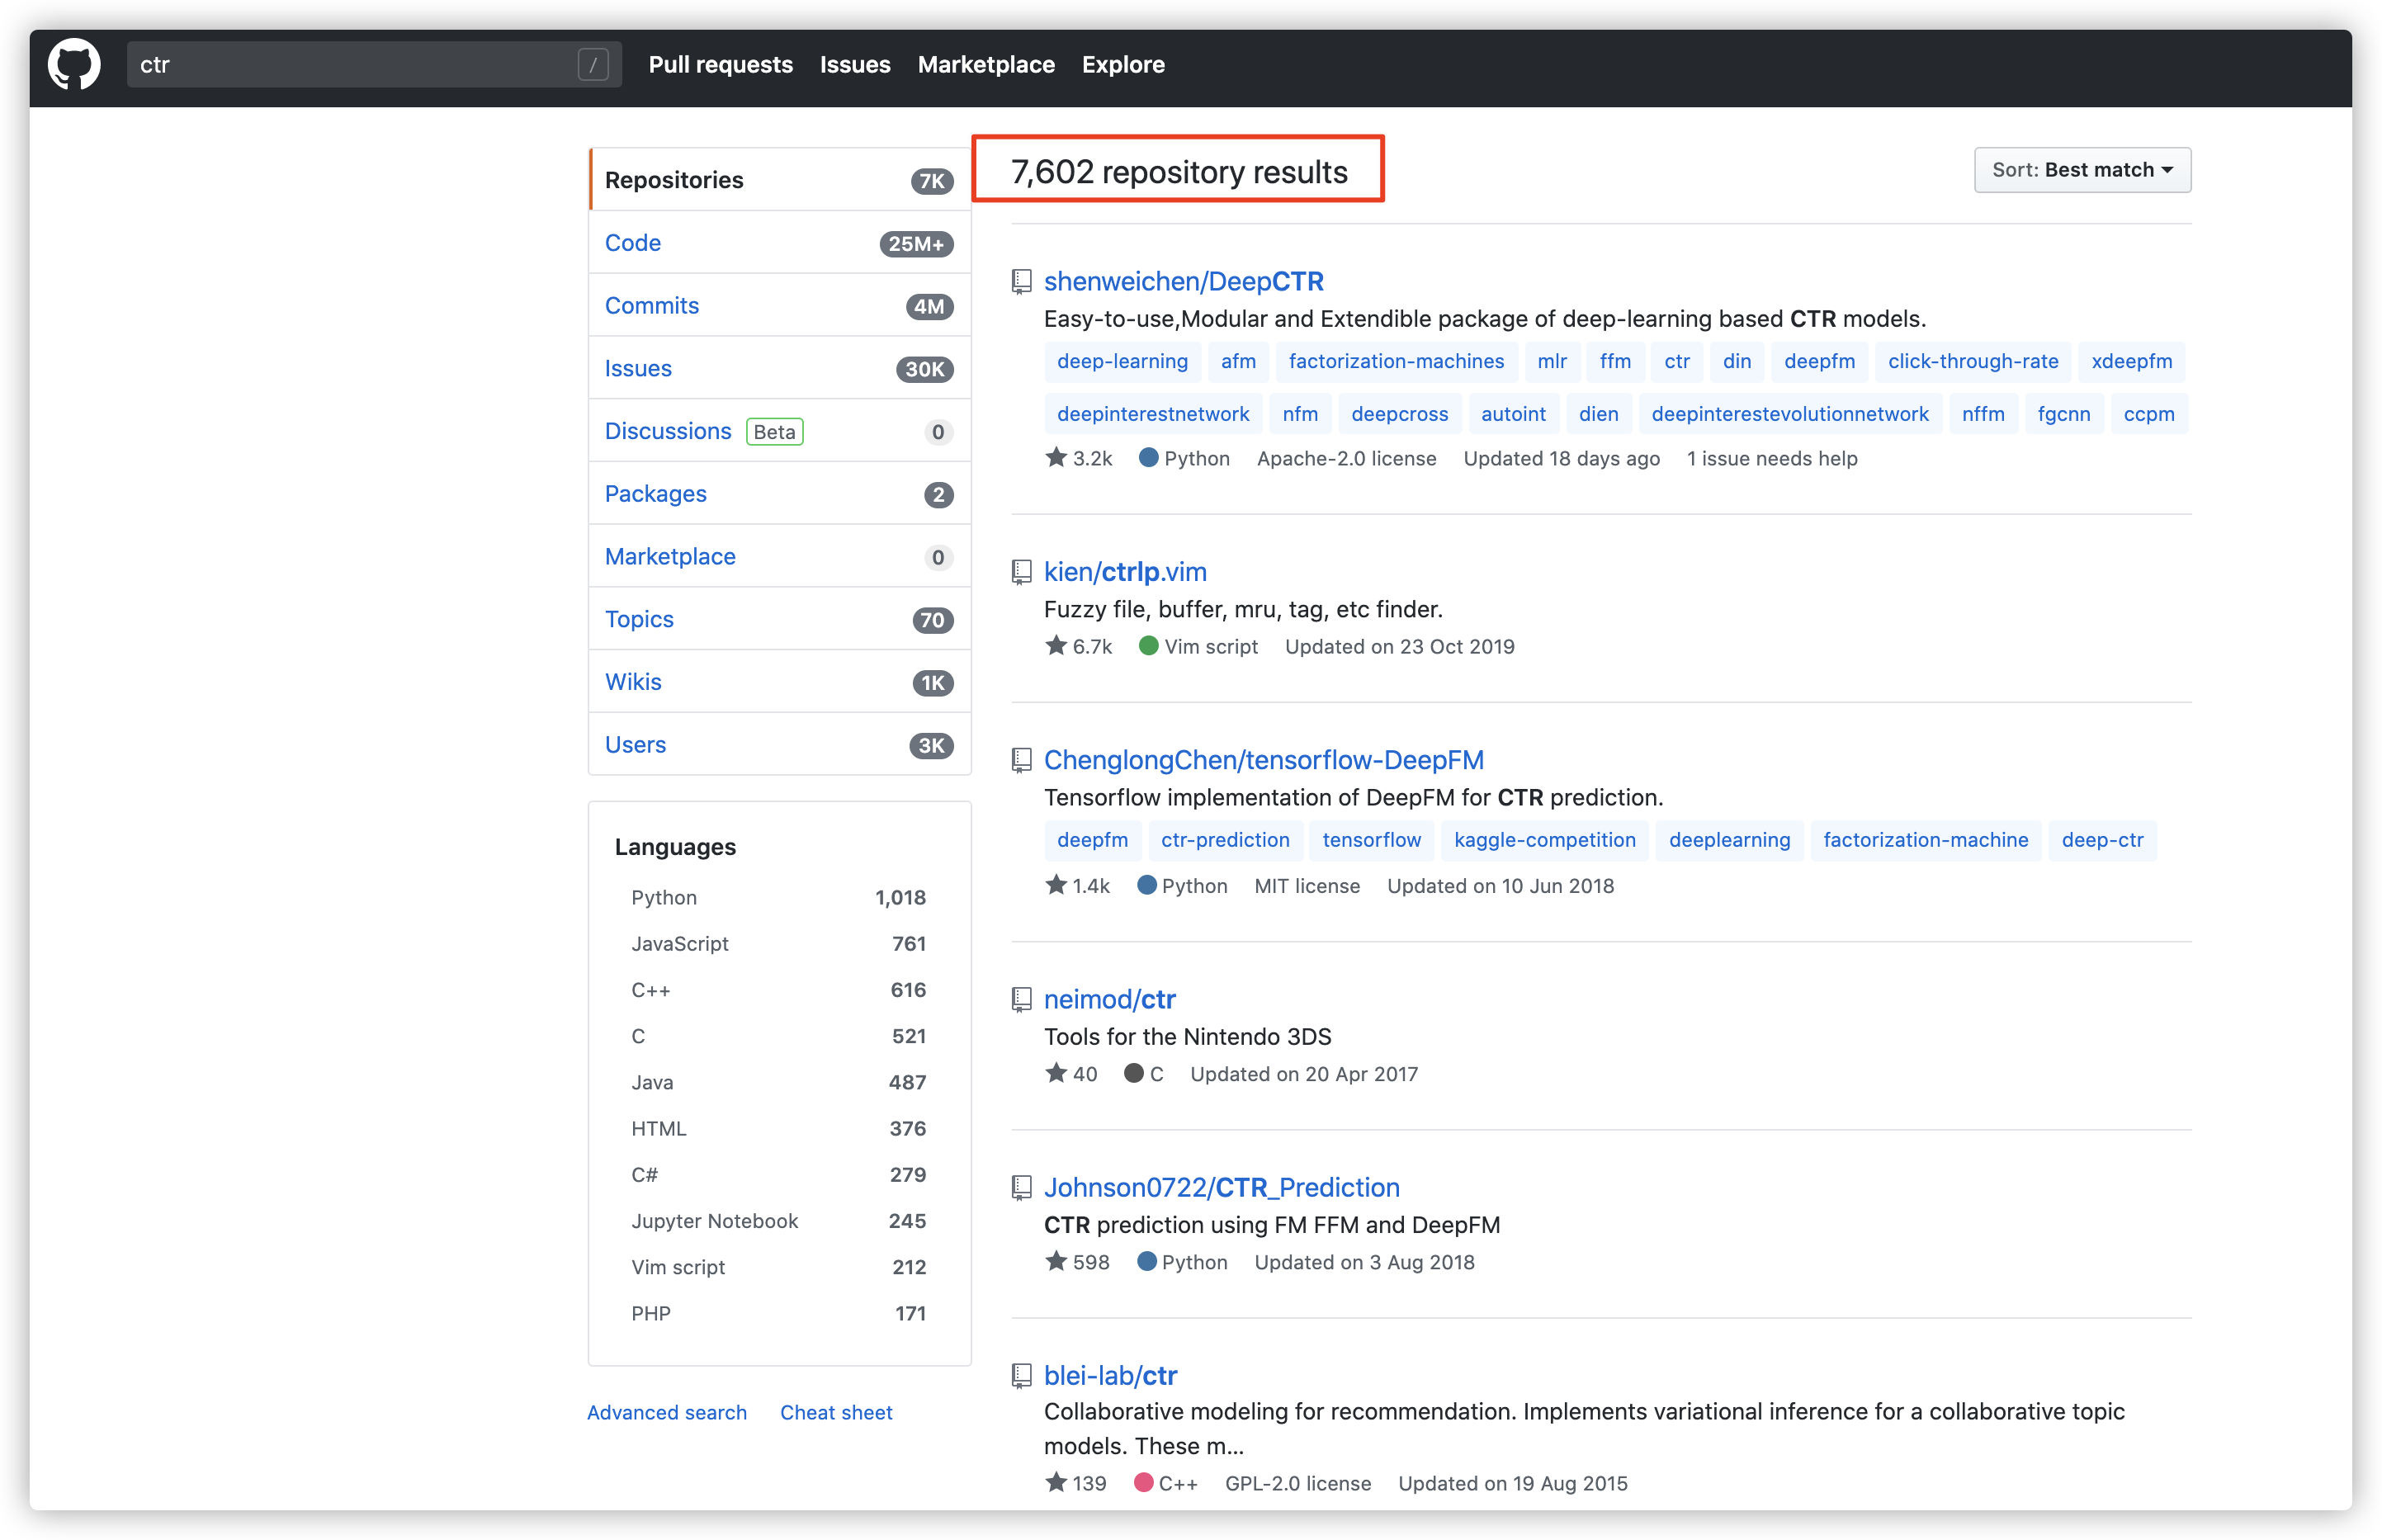Click the factorization-machines topic tag
The image size is (2382, 1540).
[x=1396, y=361]
